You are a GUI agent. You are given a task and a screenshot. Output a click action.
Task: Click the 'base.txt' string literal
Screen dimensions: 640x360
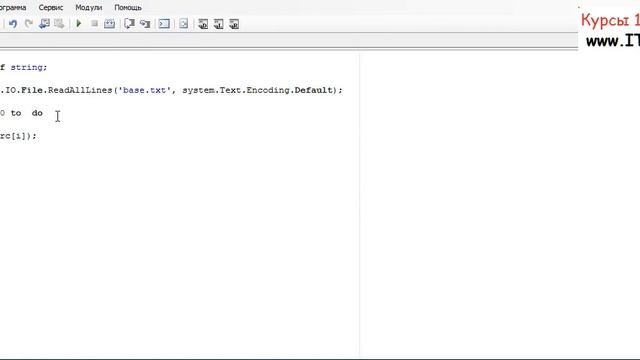tap(145, 90)
